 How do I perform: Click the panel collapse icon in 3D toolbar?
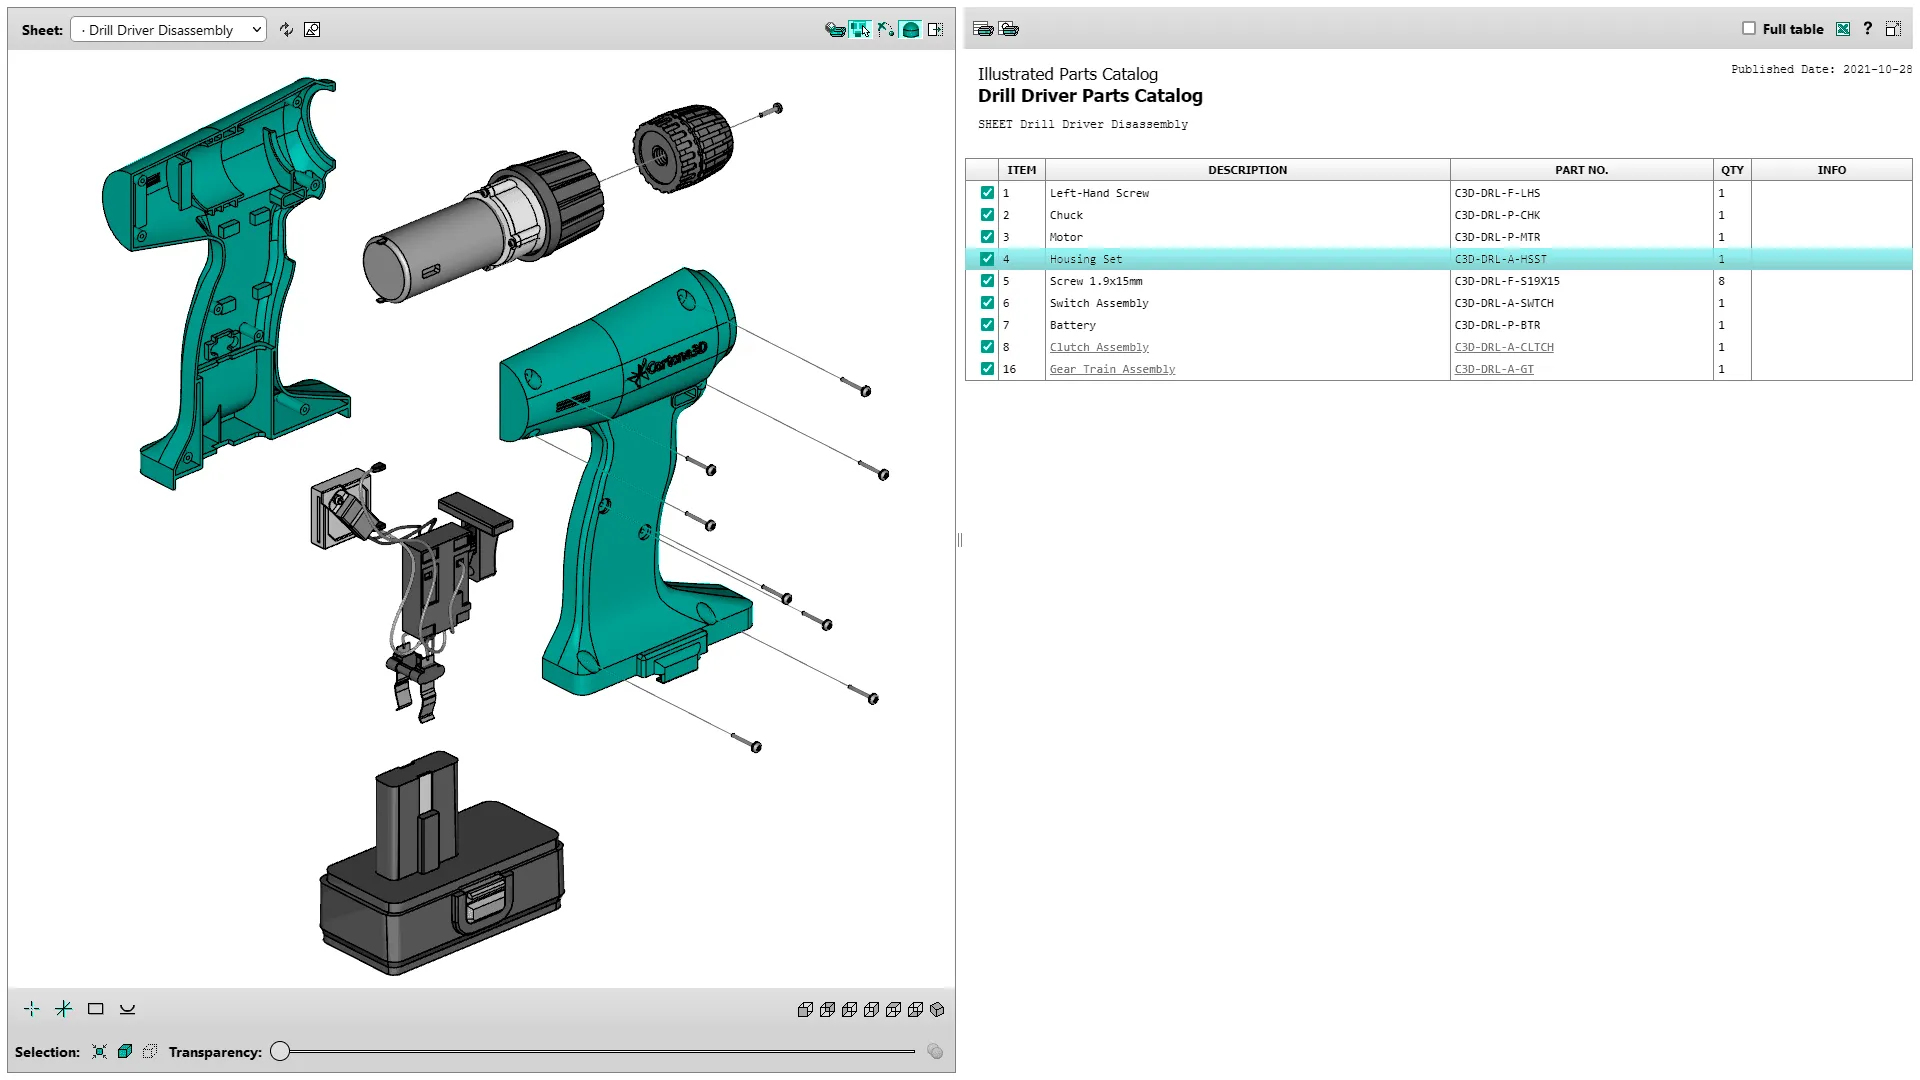[935, 30]
